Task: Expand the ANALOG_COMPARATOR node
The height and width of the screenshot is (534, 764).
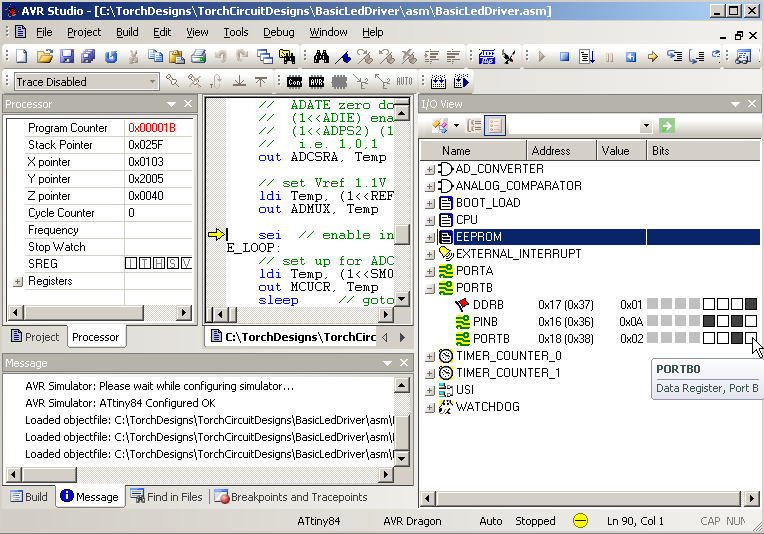Action: point(429,187)
